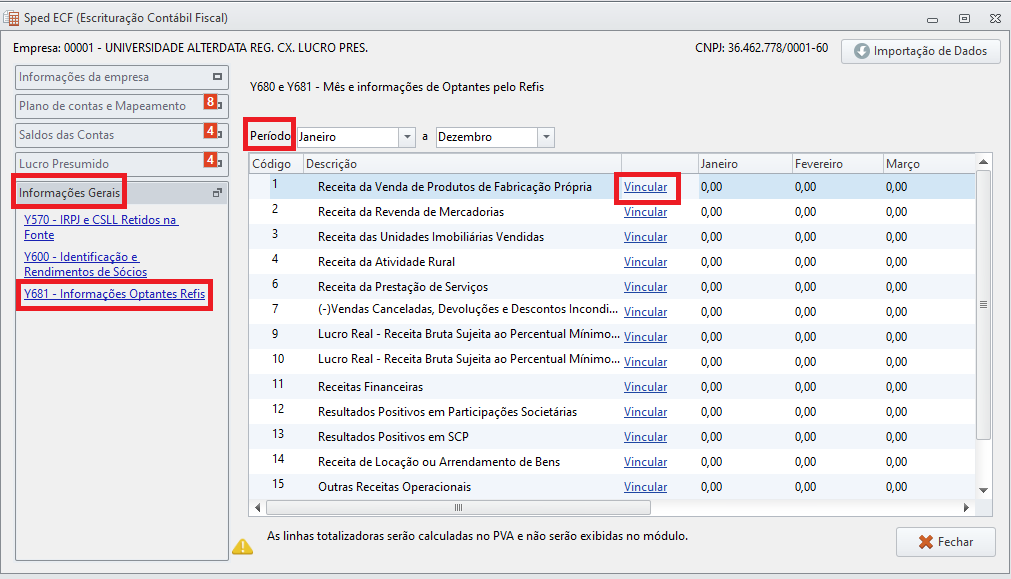1011x579 pixels.
Task: Click the red 4 badge on Lucro Presumido
Action: [210, 159]
